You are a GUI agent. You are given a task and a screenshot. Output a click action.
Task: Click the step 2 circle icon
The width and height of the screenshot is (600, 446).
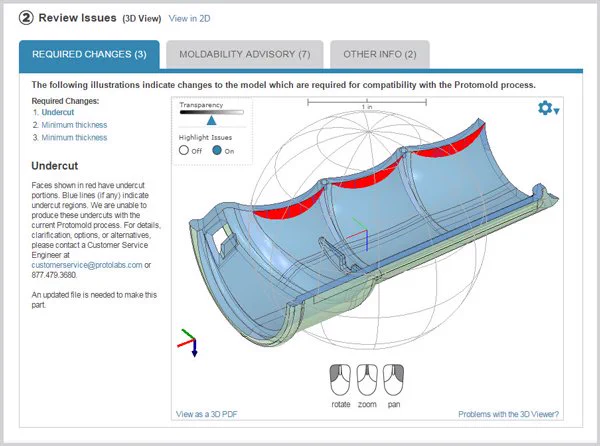coord(26,18)
